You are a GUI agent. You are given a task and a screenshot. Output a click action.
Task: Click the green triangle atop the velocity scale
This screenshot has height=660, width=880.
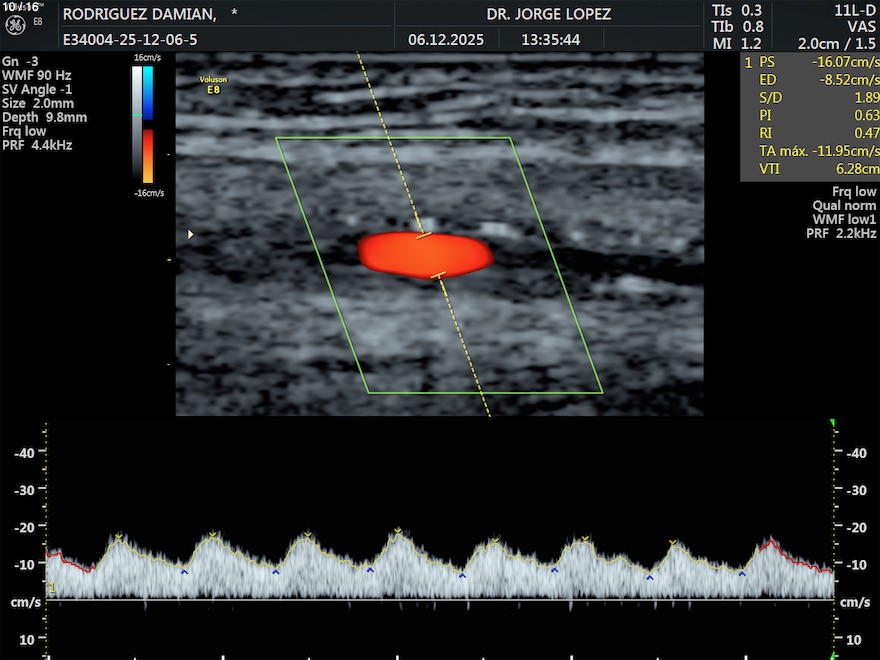[833, 424]
